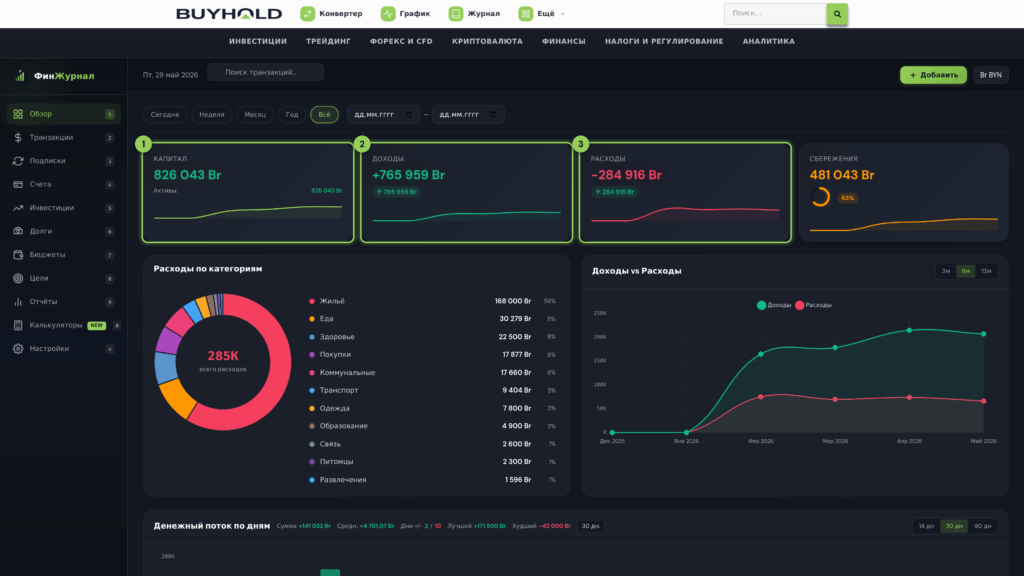This screenshot has width=1024, height=576.
Task: Open the АНАЛИТИКА navigation item
Action: 769,41
